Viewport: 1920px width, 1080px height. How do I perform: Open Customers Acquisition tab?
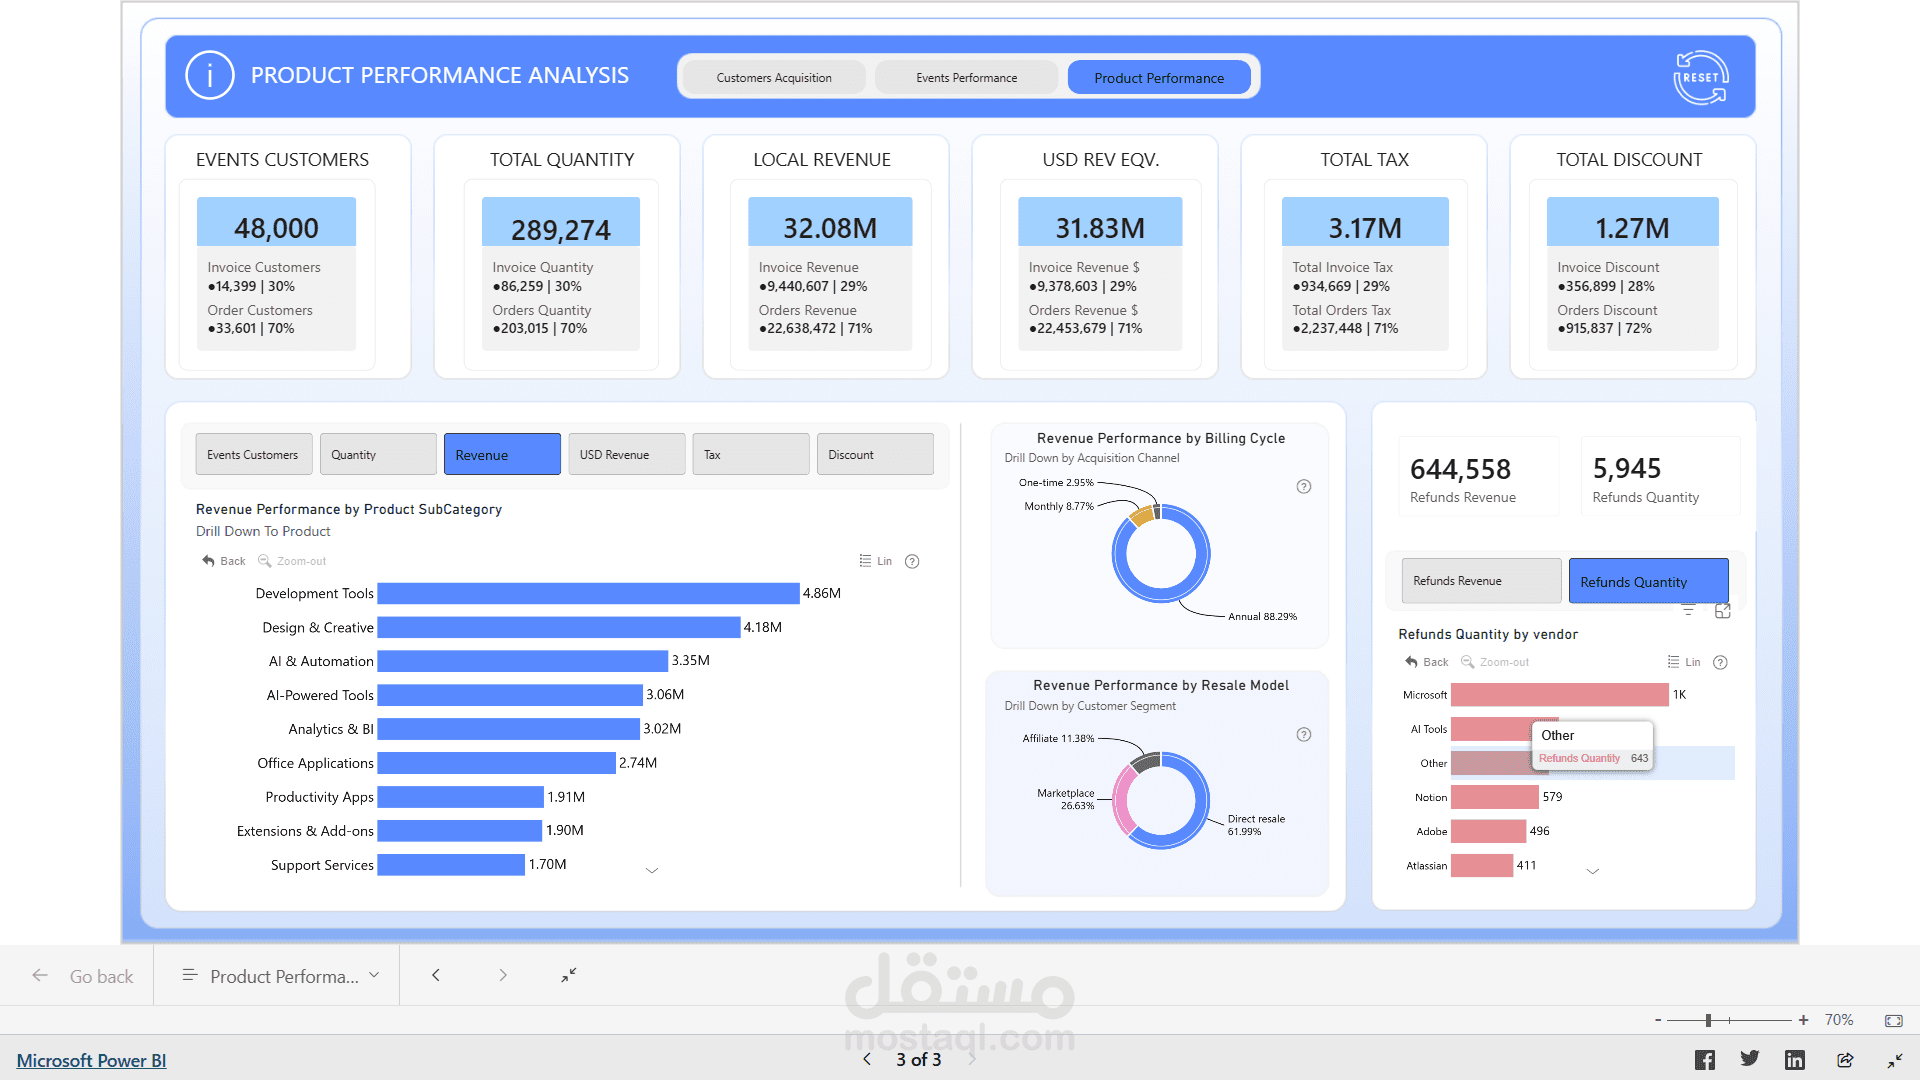774,77
